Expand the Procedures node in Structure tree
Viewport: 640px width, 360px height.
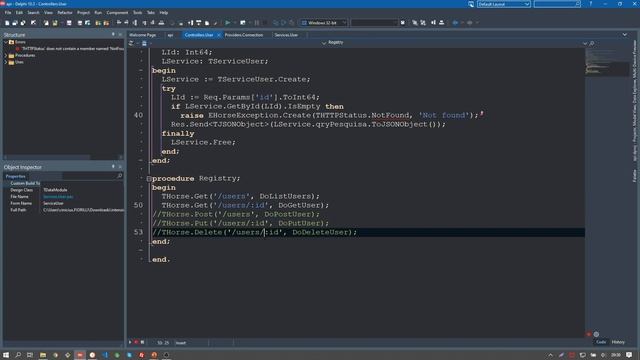6,56
